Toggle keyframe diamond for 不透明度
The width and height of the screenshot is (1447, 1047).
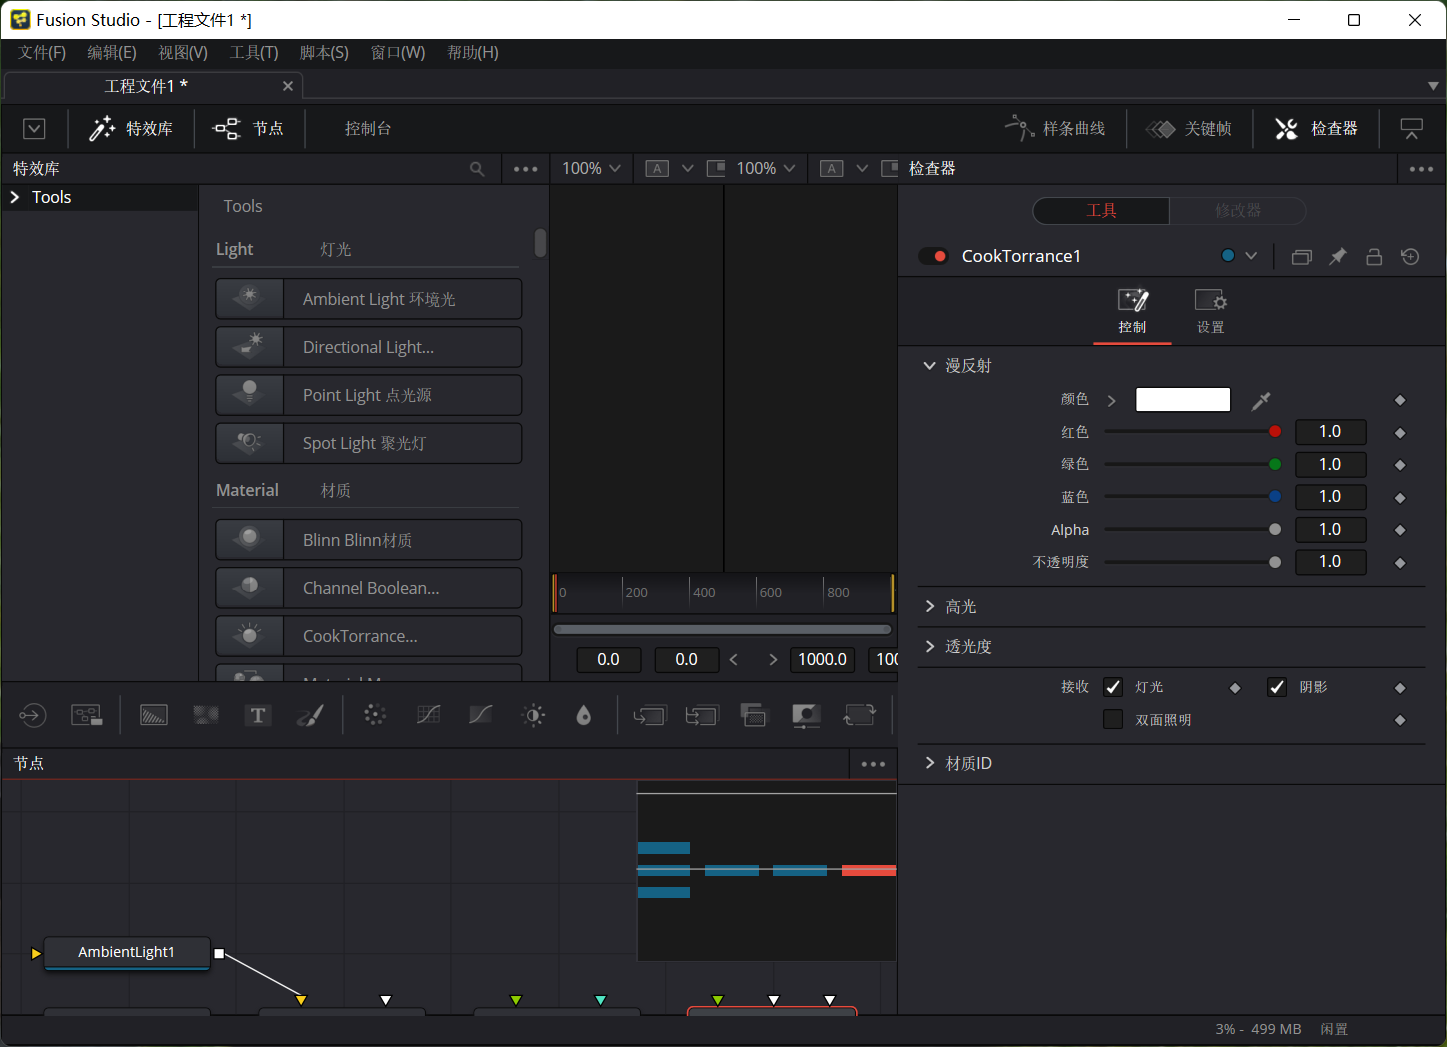[x=1400, y=563]
